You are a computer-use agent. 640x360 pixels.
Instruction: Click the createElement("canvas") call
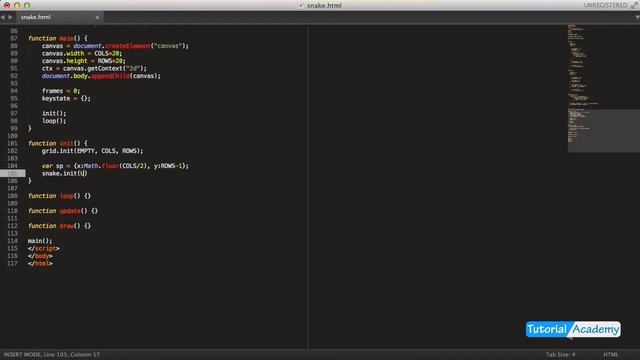coord(147,46)
